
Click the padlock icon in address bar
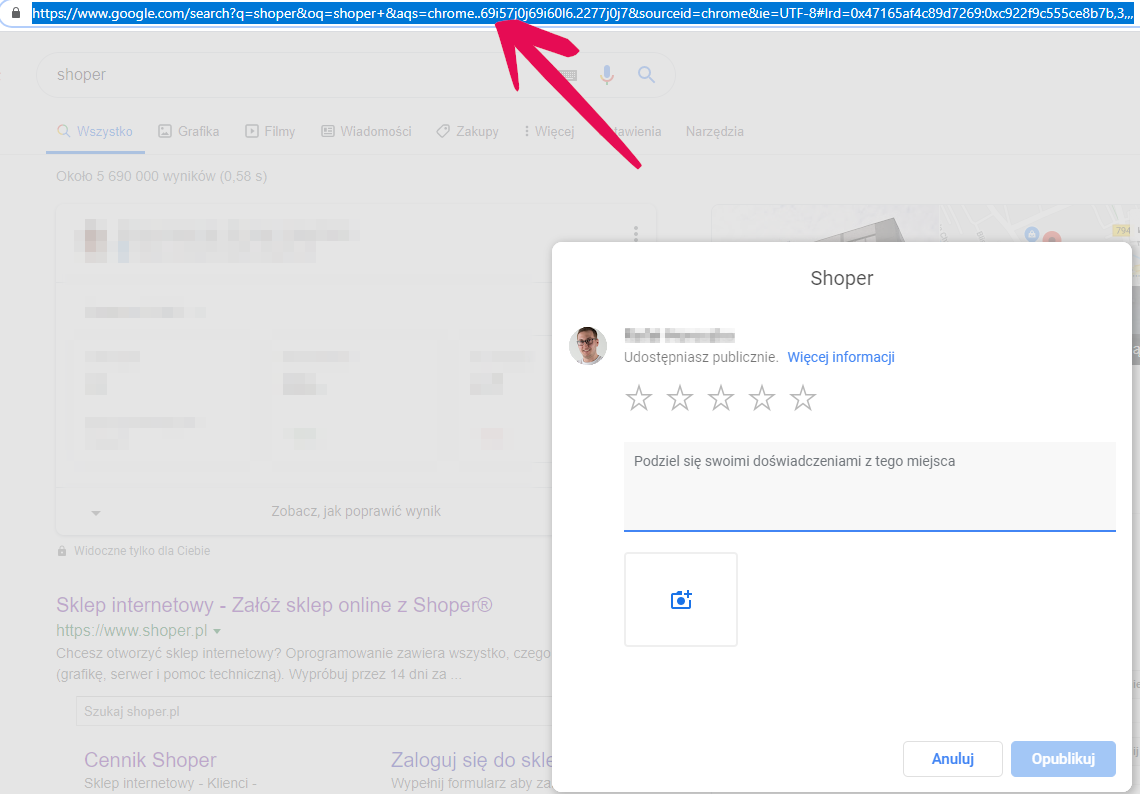pos(15,14)
